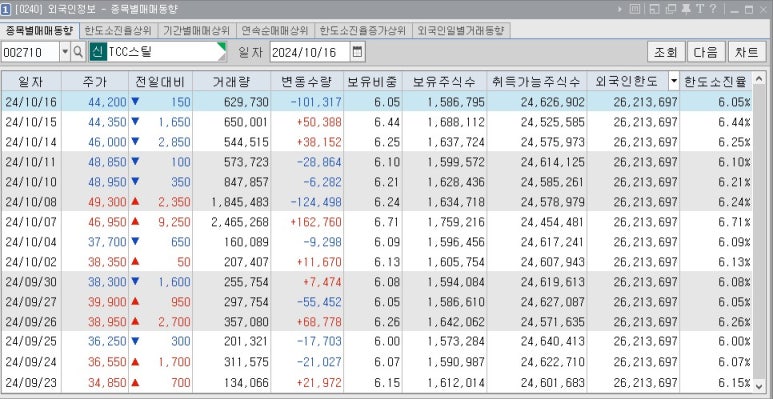Click the 일자 label beside date field
The height and width of the screenshot is (399, 773).
pyautogui.click(x=250, y=52)
